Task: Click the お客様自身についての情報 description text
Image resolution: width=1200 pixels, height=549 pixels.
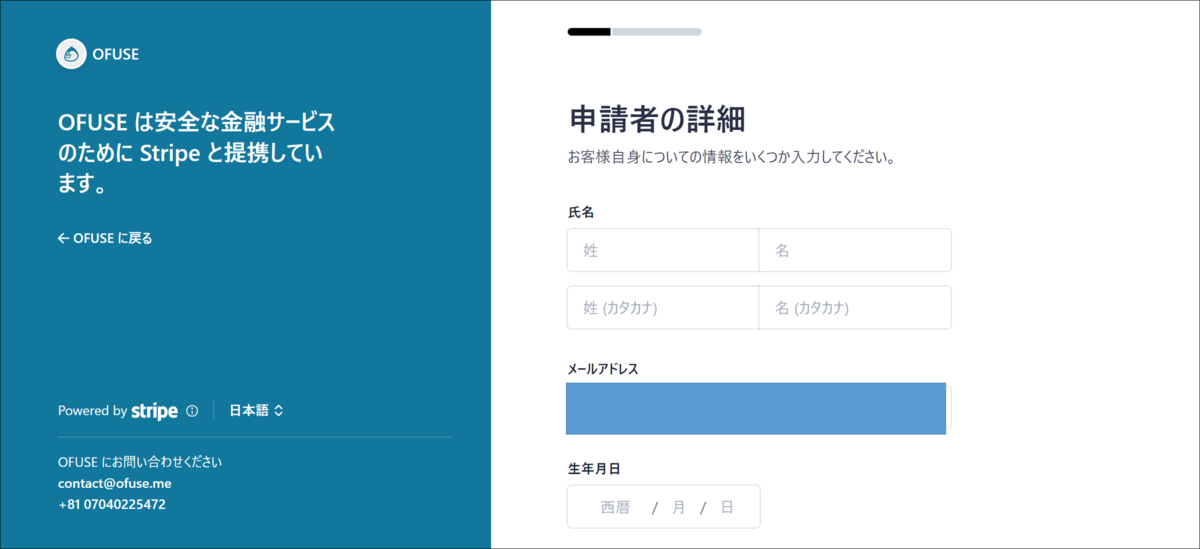Action: pos(731,157)
